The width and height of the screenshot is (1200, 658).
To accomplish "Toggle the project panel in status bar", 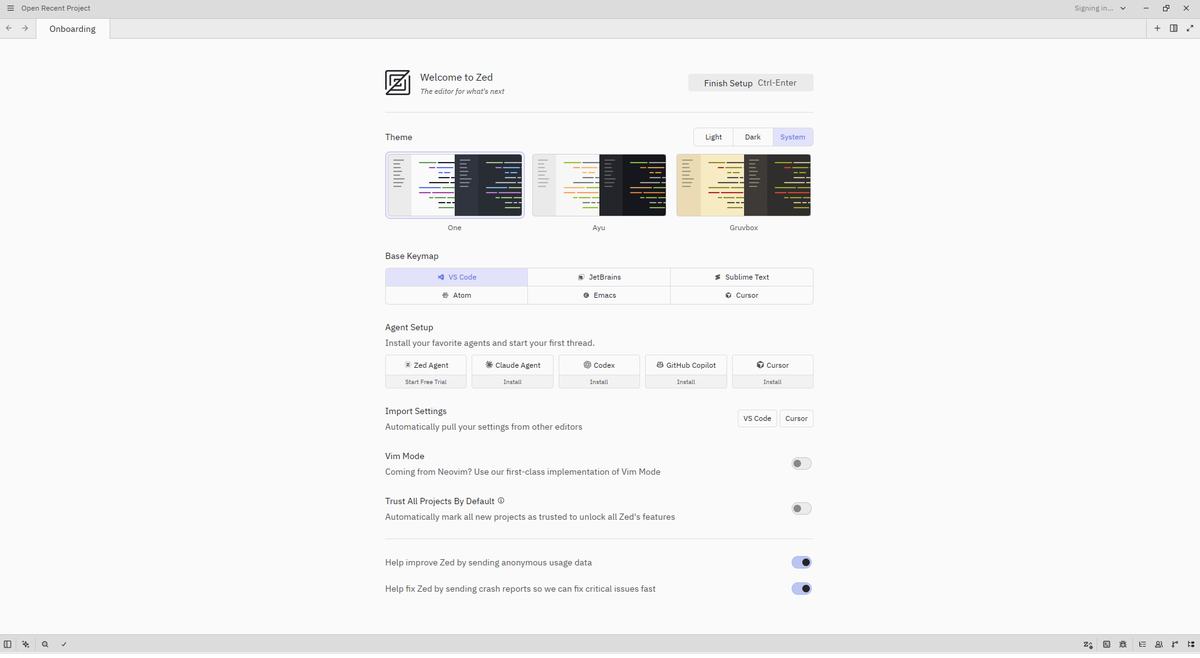I will coord(8,644).
